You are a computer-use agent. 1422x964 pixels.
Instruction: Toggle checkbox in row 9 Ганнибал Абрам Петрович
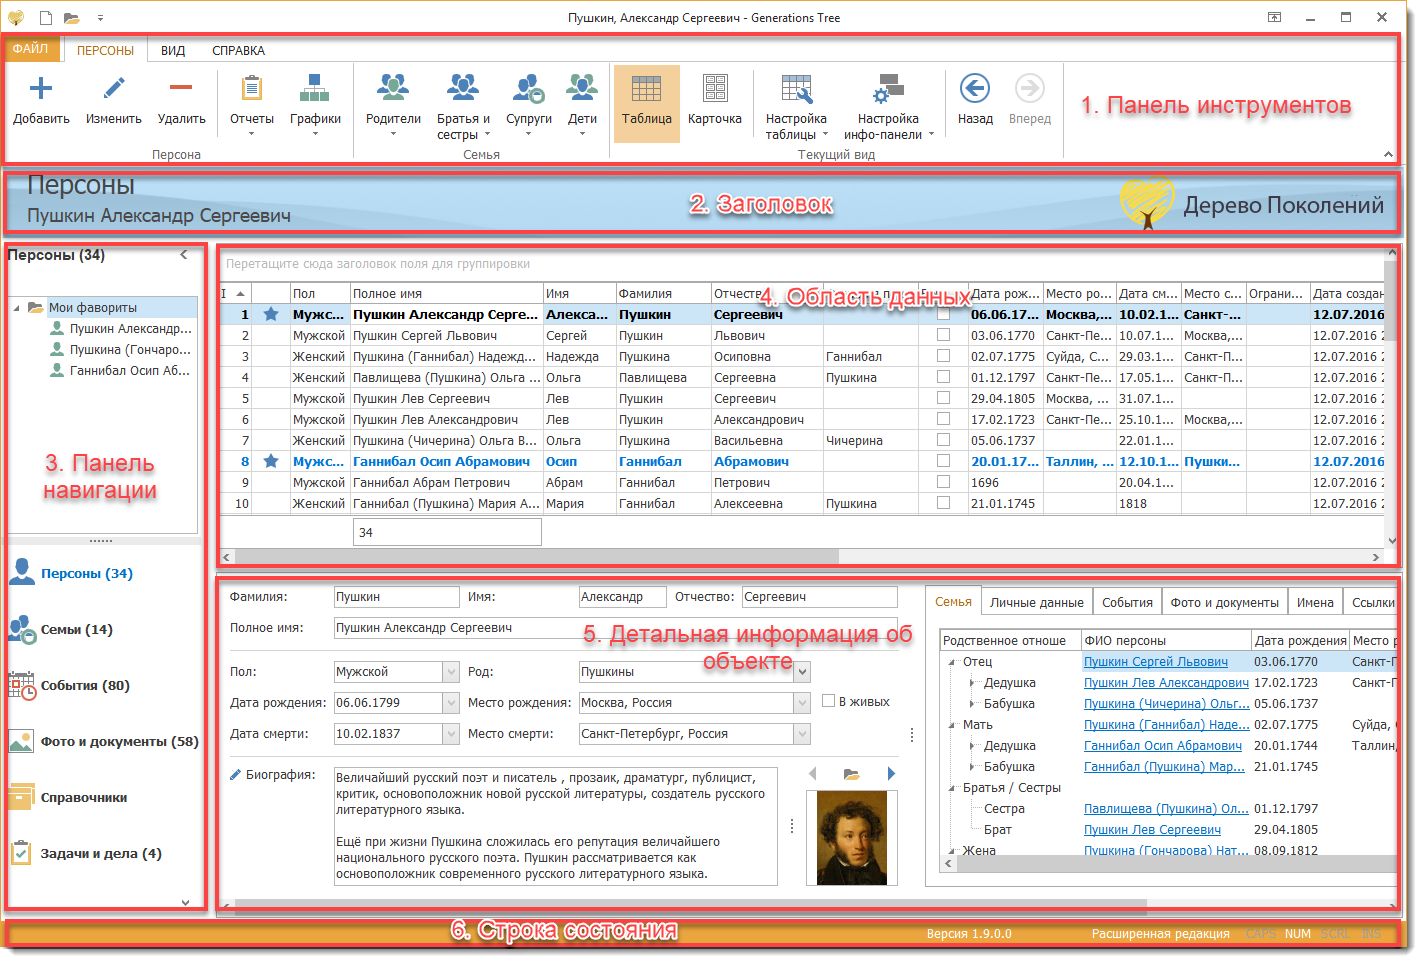(943, 482)
